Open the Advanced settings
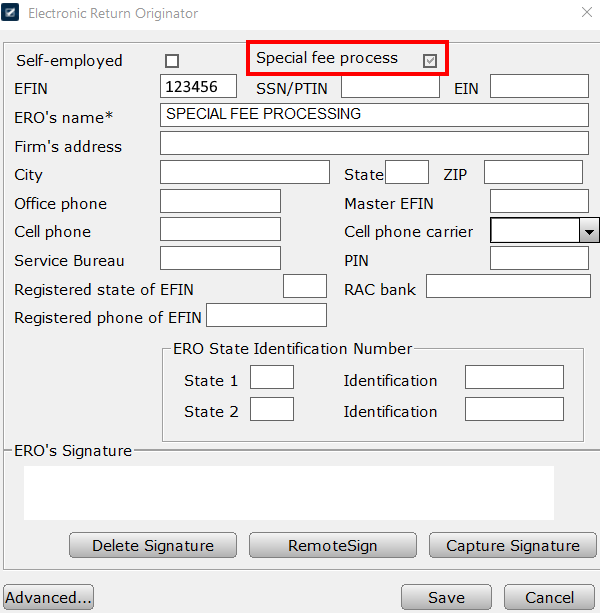Screen dimensions: 600x613 coord(49,597)
